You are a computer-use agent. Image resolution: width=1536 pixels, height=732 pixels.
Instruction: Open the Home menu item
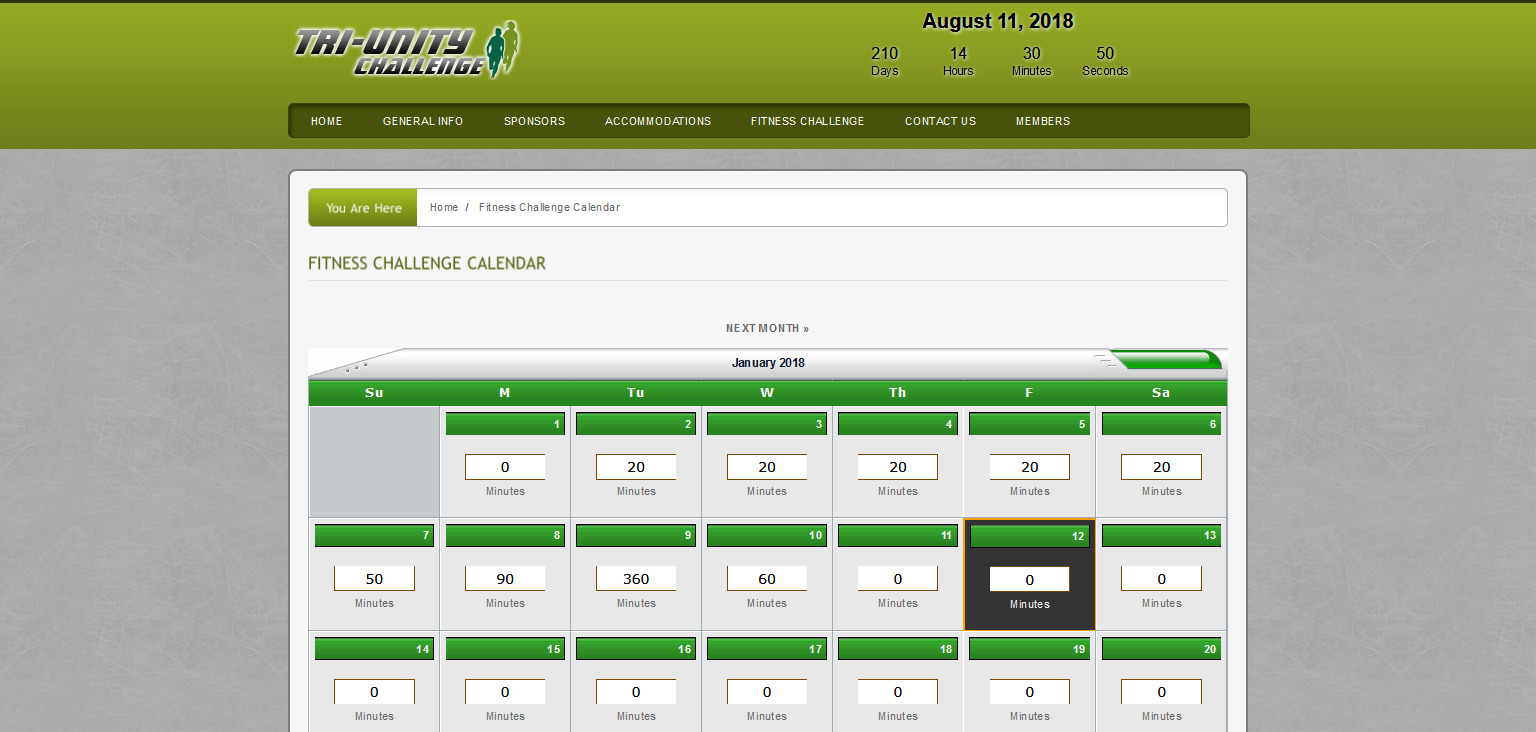(326, 121)
